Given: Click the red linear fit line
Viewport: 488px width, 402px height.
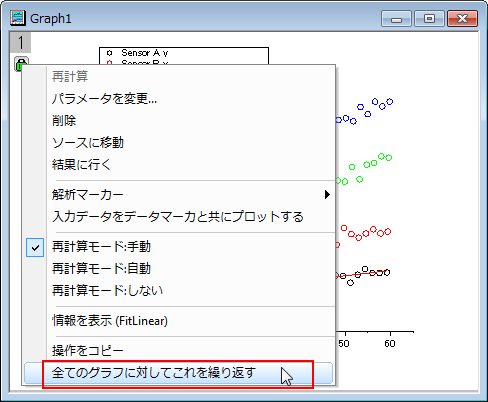Looking at the screenshot, I should pyautogui.click(x=361, y=274).
